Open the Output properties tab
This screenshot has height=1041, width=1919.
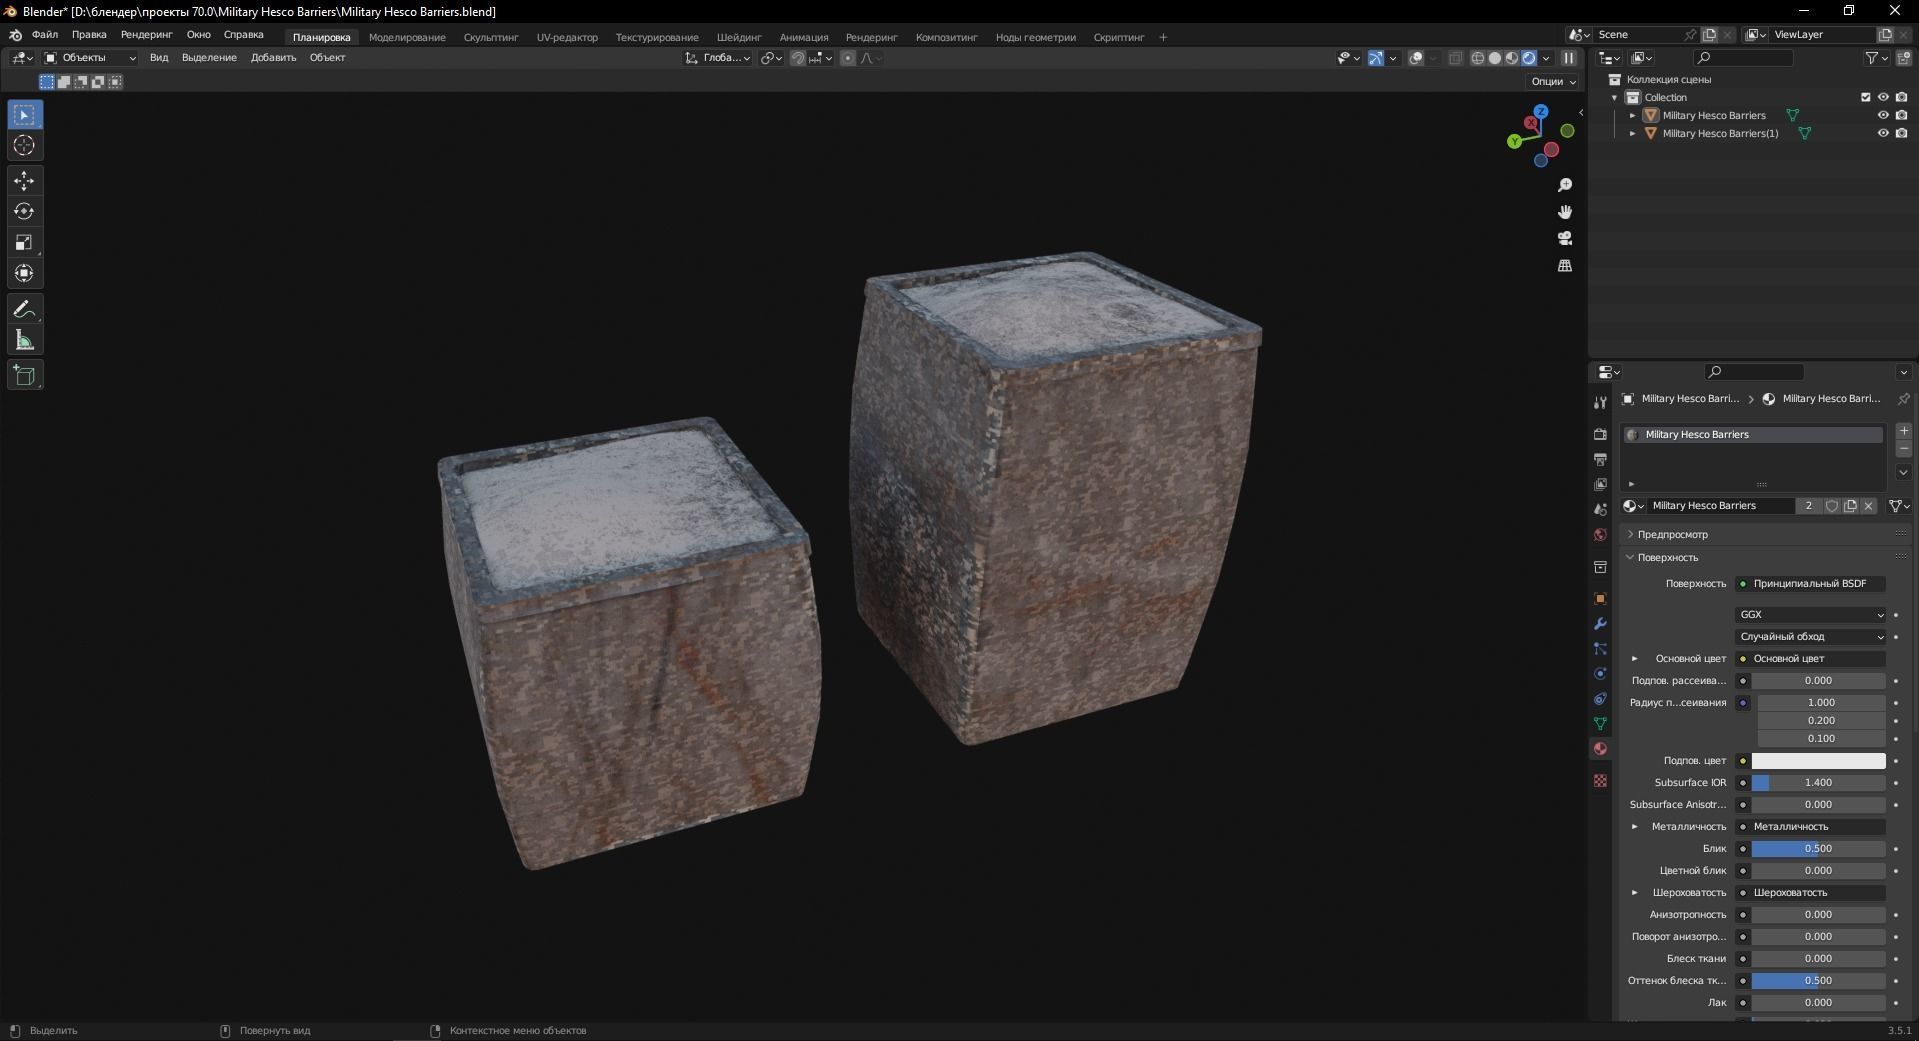pyautogui.click(x=1600, y=459)
